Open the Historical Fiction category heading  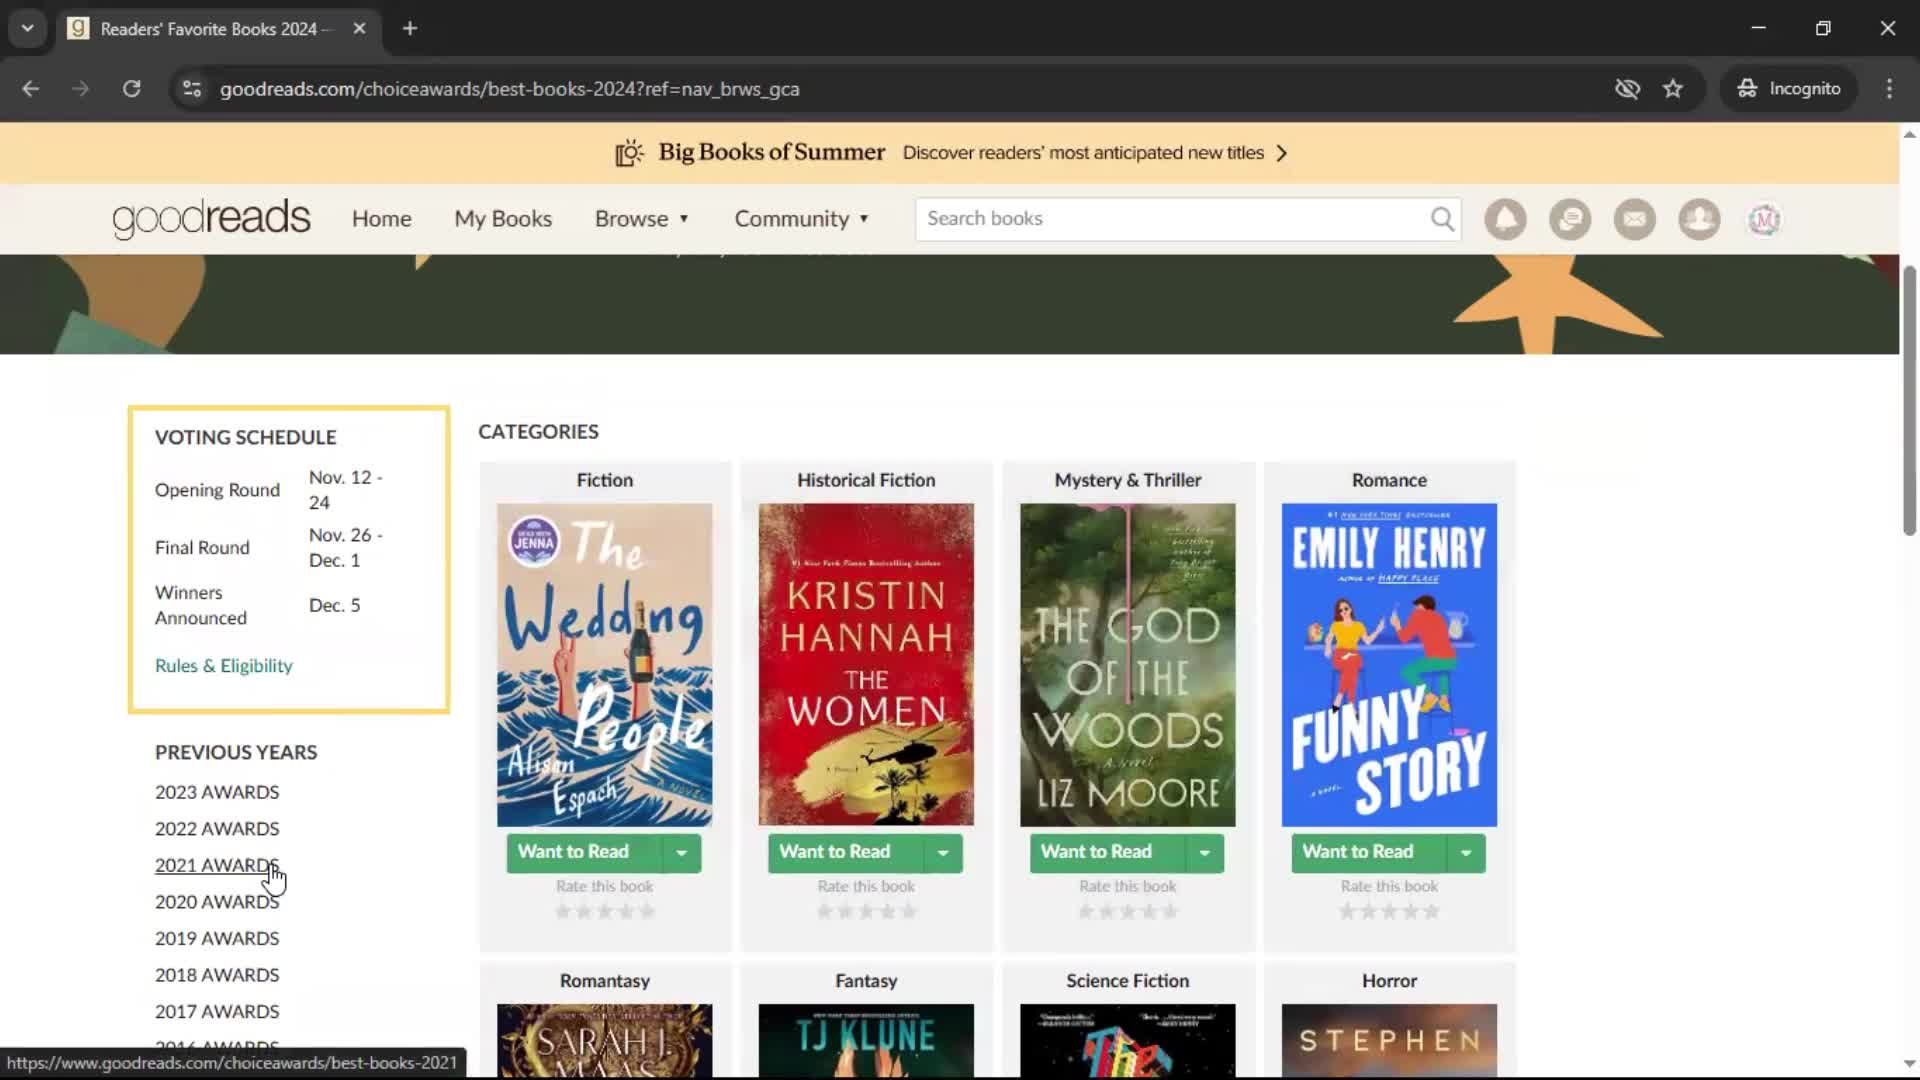(866, 480)
